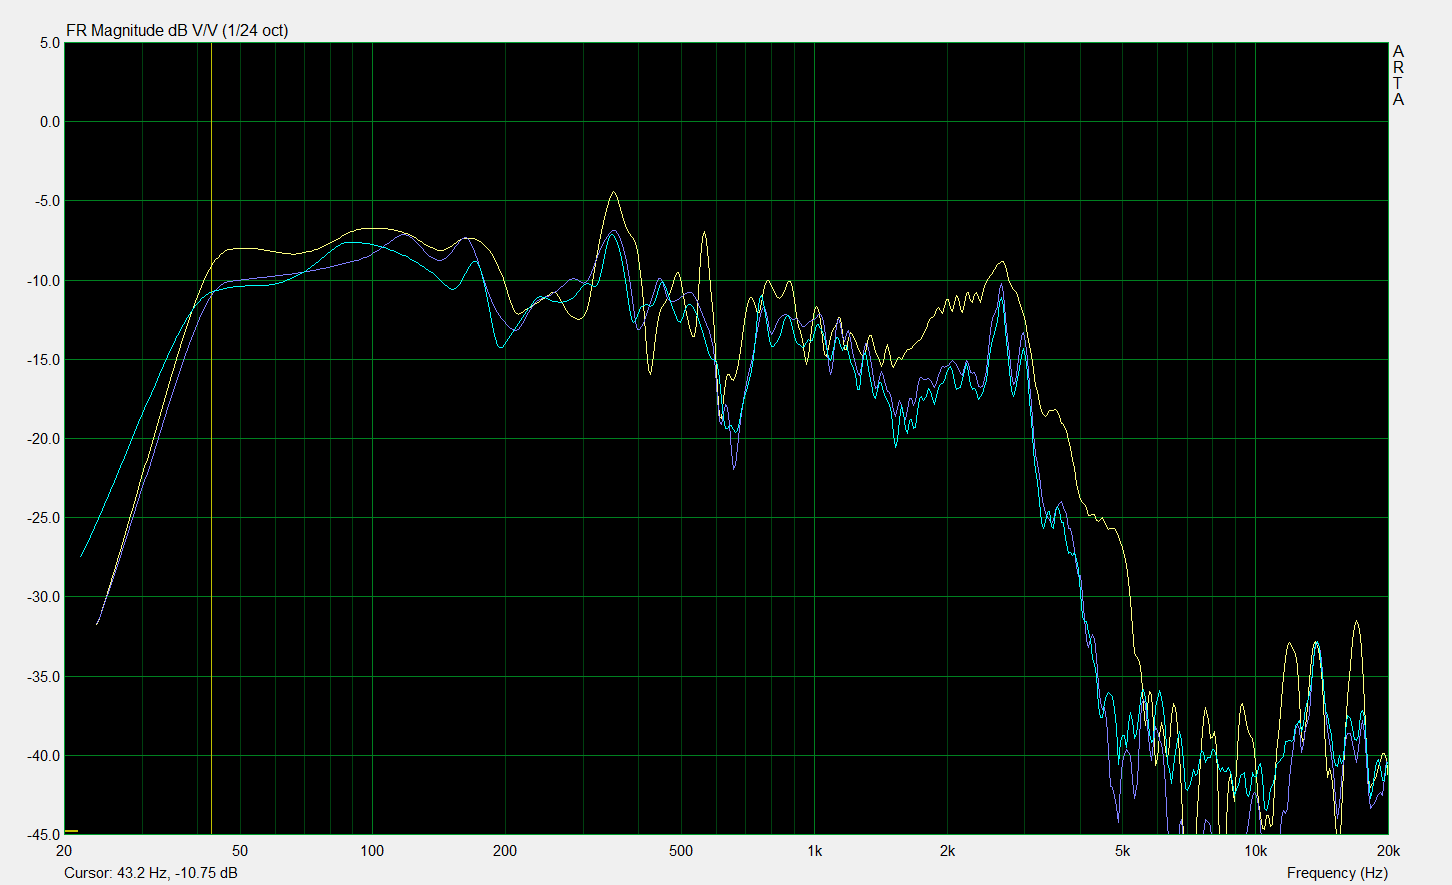1452x885 pixels.
Task: Click the 50 Hz frequency axis label
Action: point(240,851)
